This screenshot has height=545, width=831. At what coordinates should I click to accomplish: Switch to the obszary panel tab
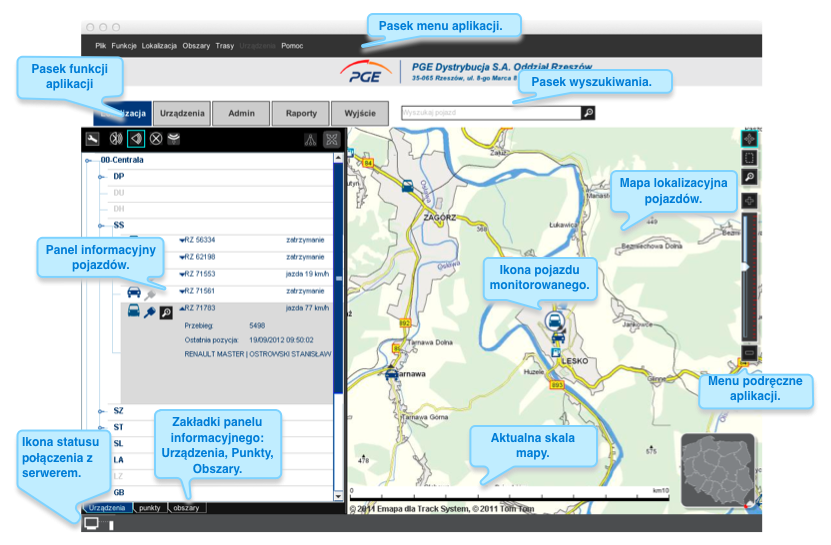(x=187, y=508)
